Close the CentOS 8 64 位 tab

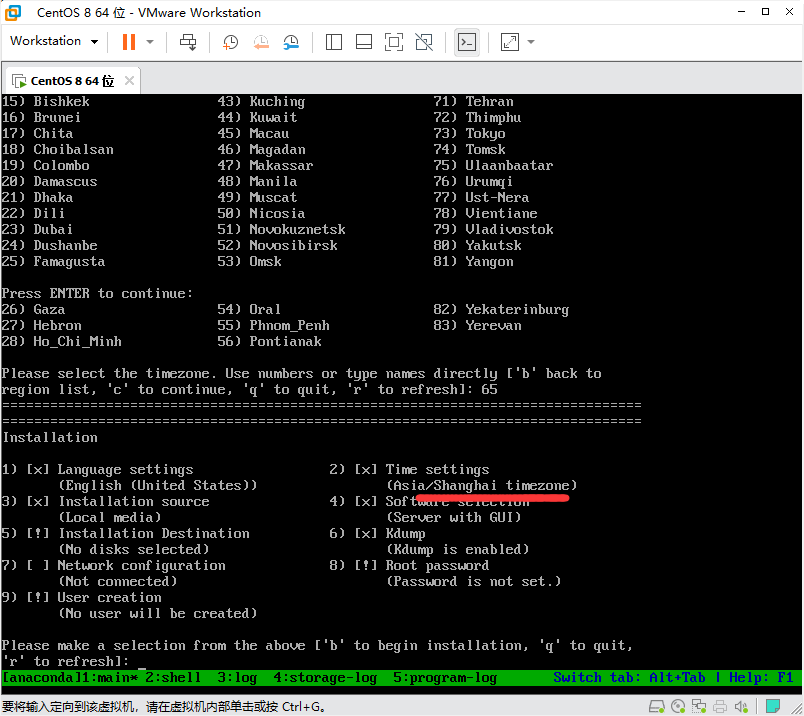129,81
